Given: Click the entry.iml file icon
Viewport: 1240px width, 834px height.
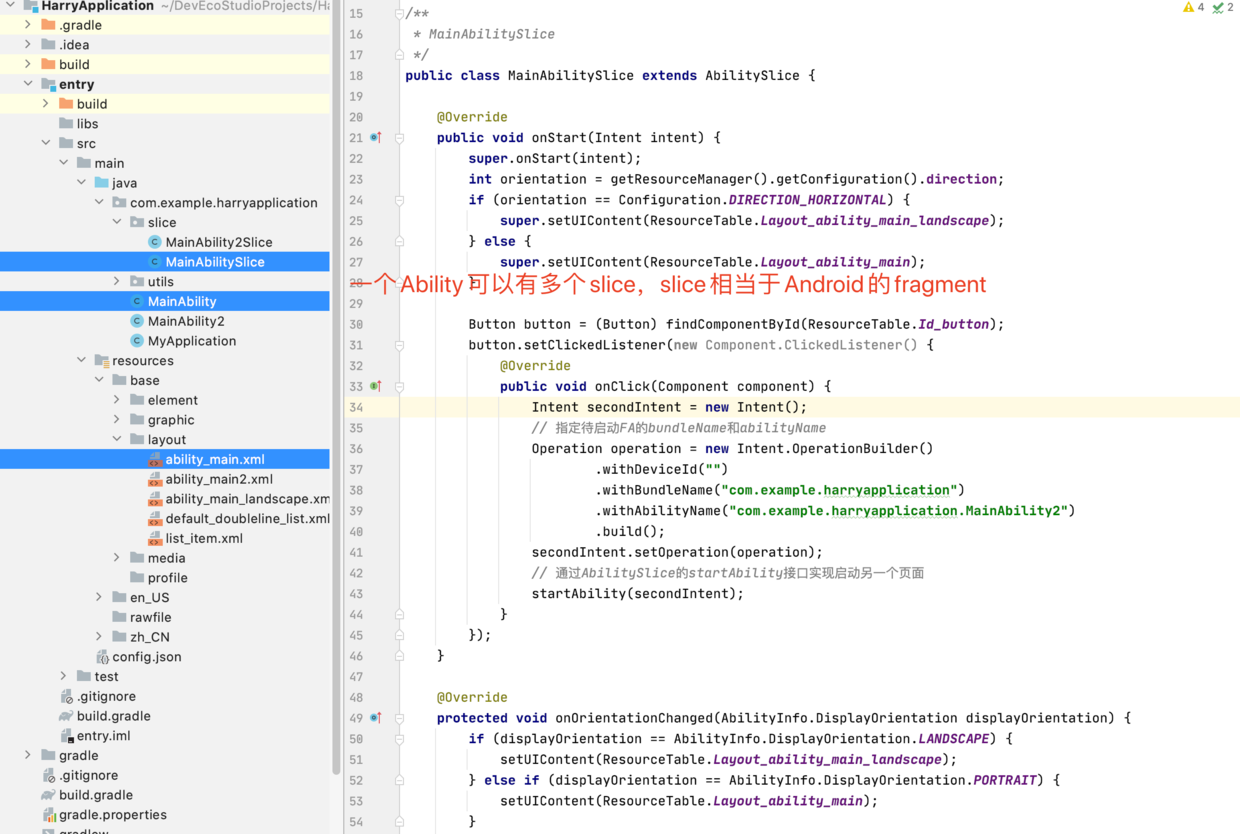Looking at the screenshot, I should pos(66,736).
